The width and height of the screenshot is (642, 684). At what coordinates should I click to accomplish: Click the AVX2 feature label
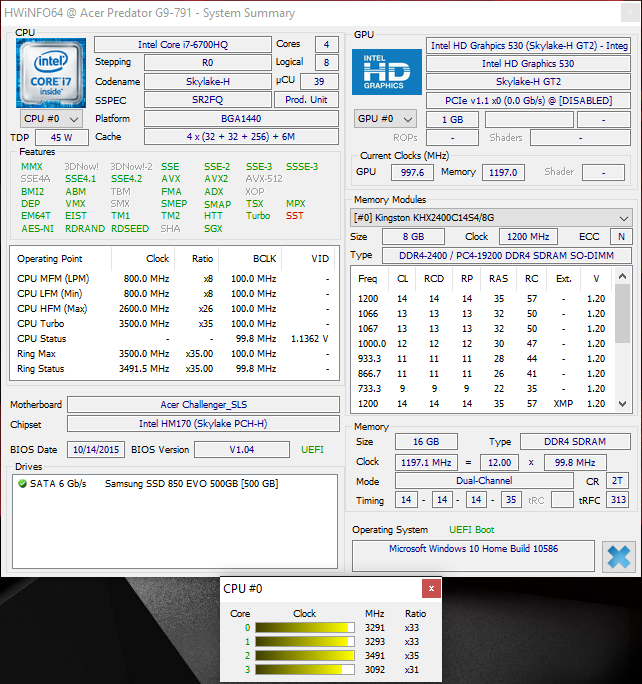(216, 179)
